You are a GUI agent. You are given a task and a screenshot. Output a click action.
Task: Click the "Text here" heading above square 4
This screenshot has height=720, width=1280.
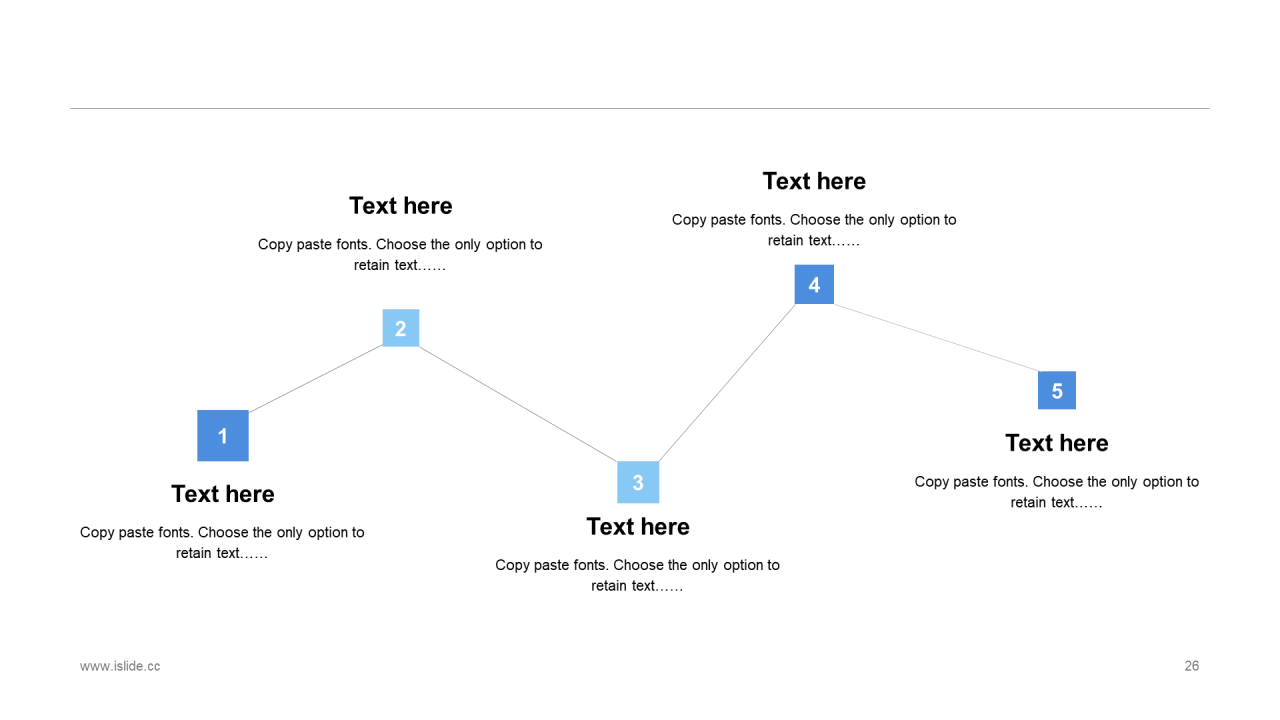[814, 181]
